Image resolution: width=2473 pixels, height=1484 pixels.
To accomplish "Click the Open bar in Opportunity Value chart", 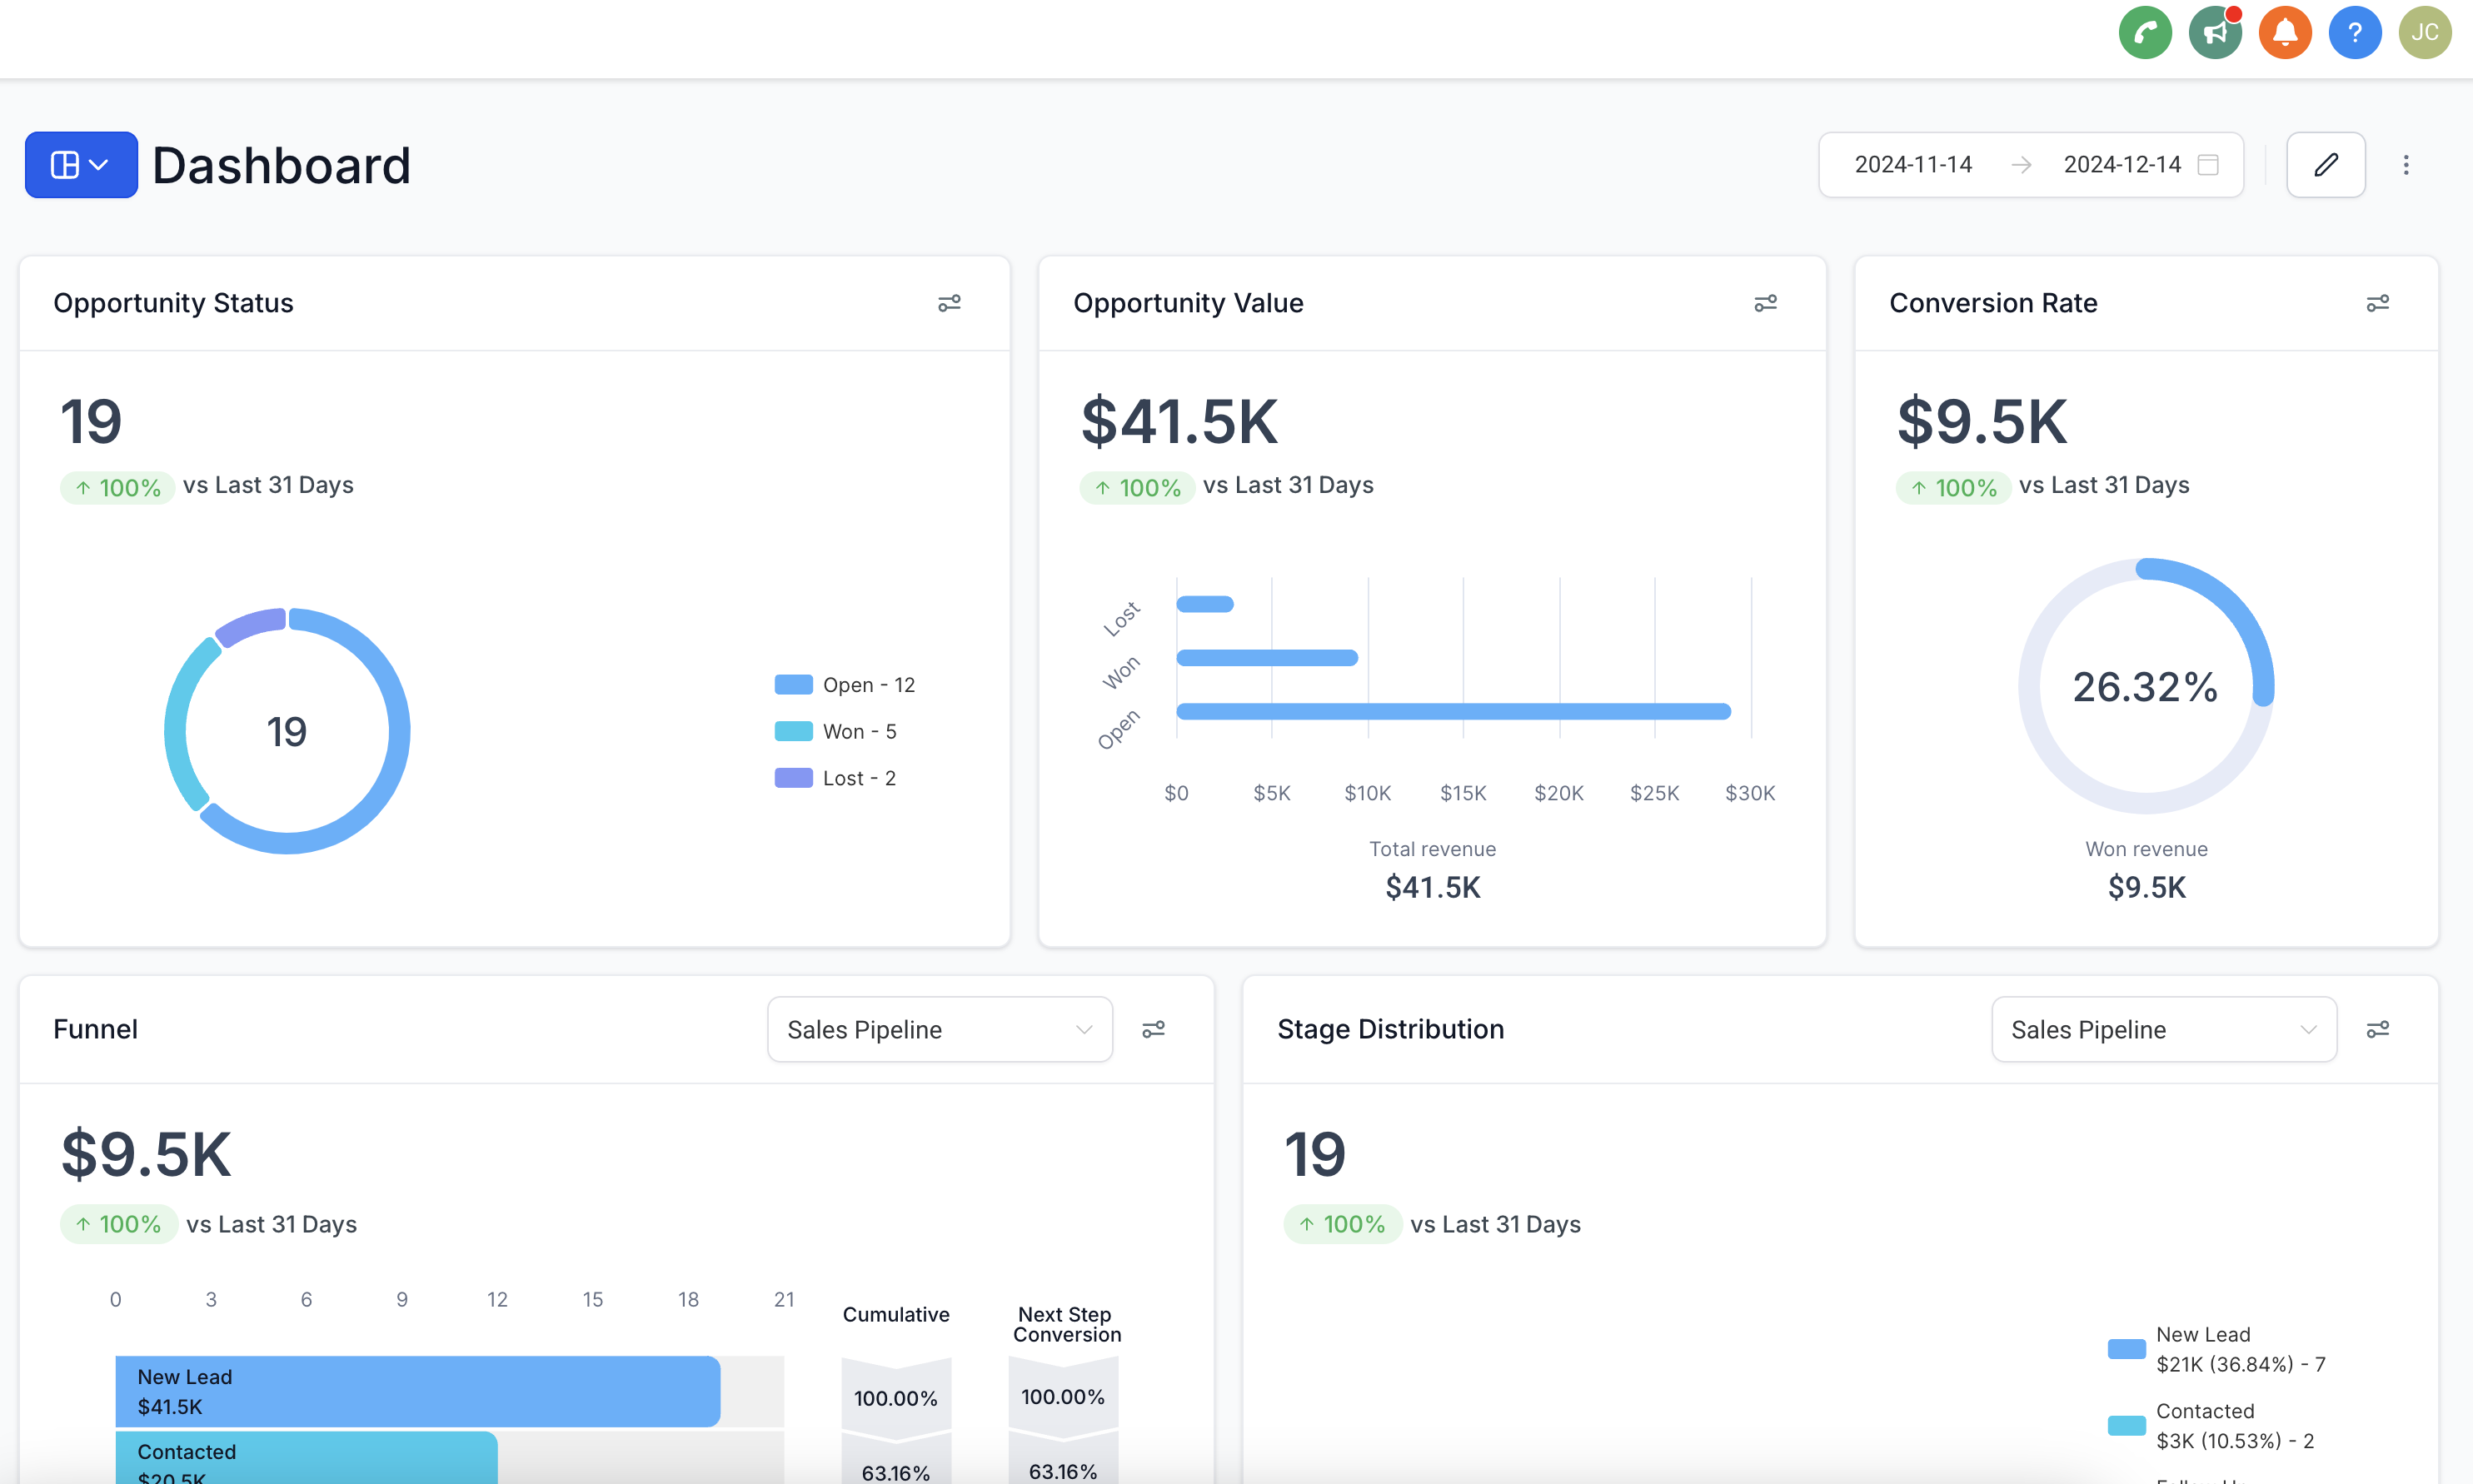I will point(1453,712).
